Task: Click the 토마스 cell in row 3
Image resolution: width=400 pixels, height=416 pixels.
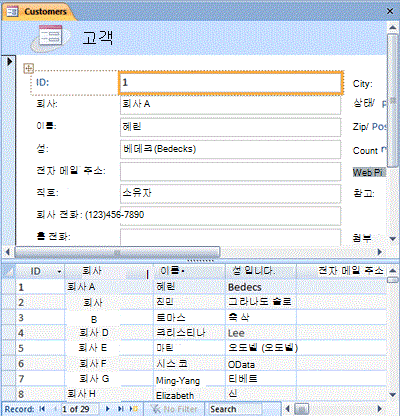Action: point(189,317)
